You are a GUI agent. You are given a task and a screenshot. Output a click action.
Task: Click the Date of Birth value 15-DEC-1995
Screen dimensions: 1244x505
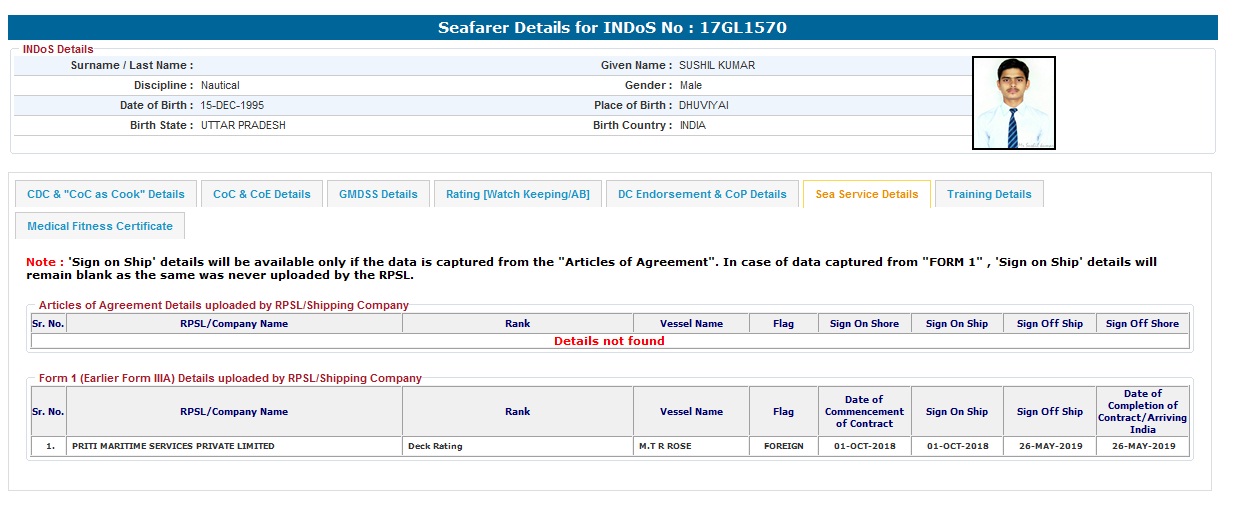pos(232,105)
